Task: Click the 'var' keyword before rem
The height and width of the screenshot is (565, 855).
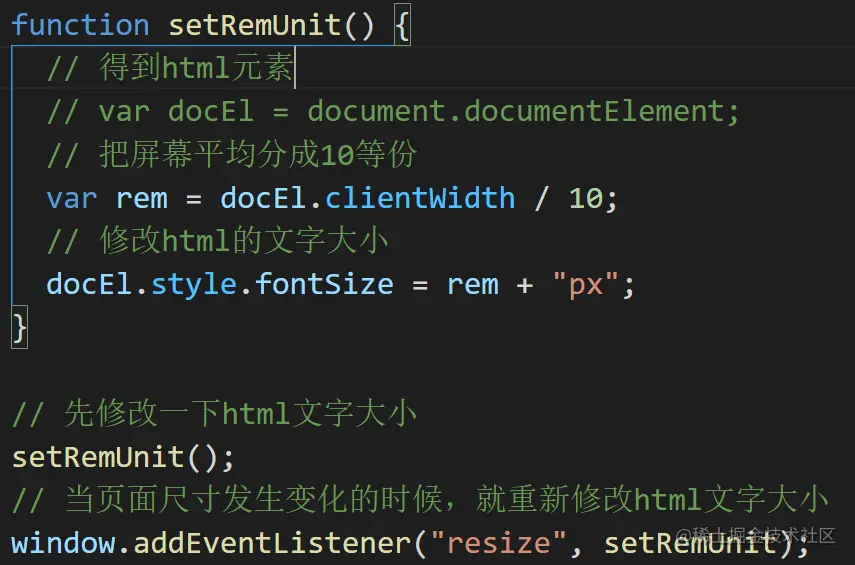Action: pos(72,198)
